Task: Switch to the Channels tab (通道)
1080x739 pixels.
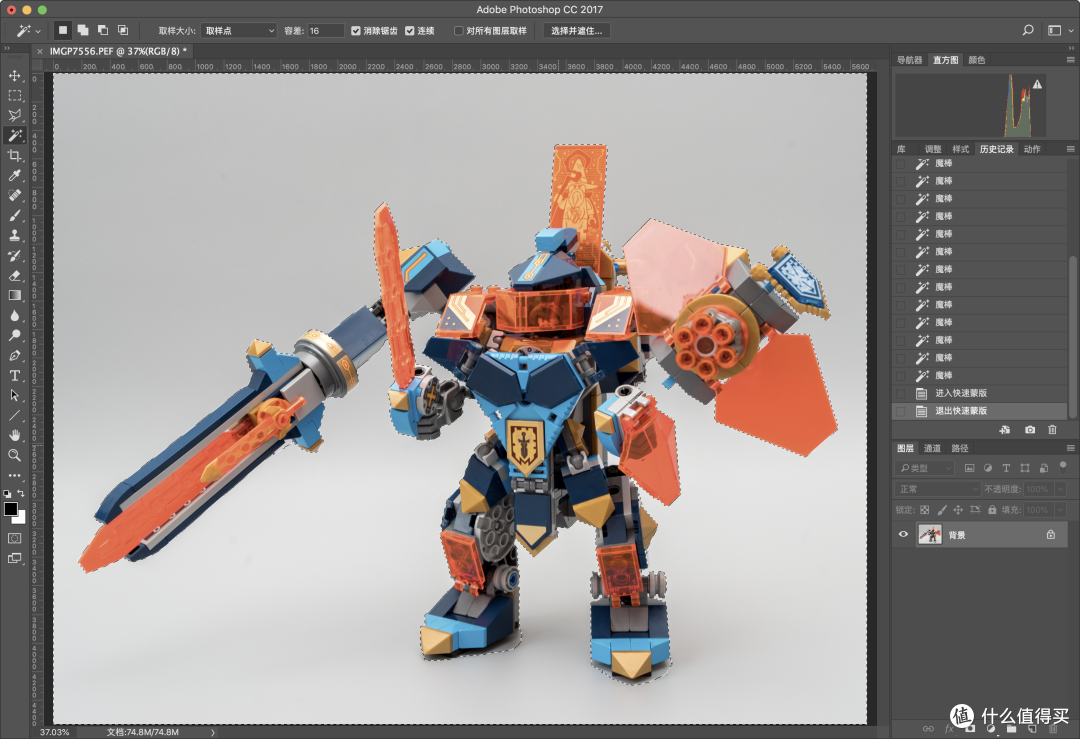Action: (x=932, y=448)
